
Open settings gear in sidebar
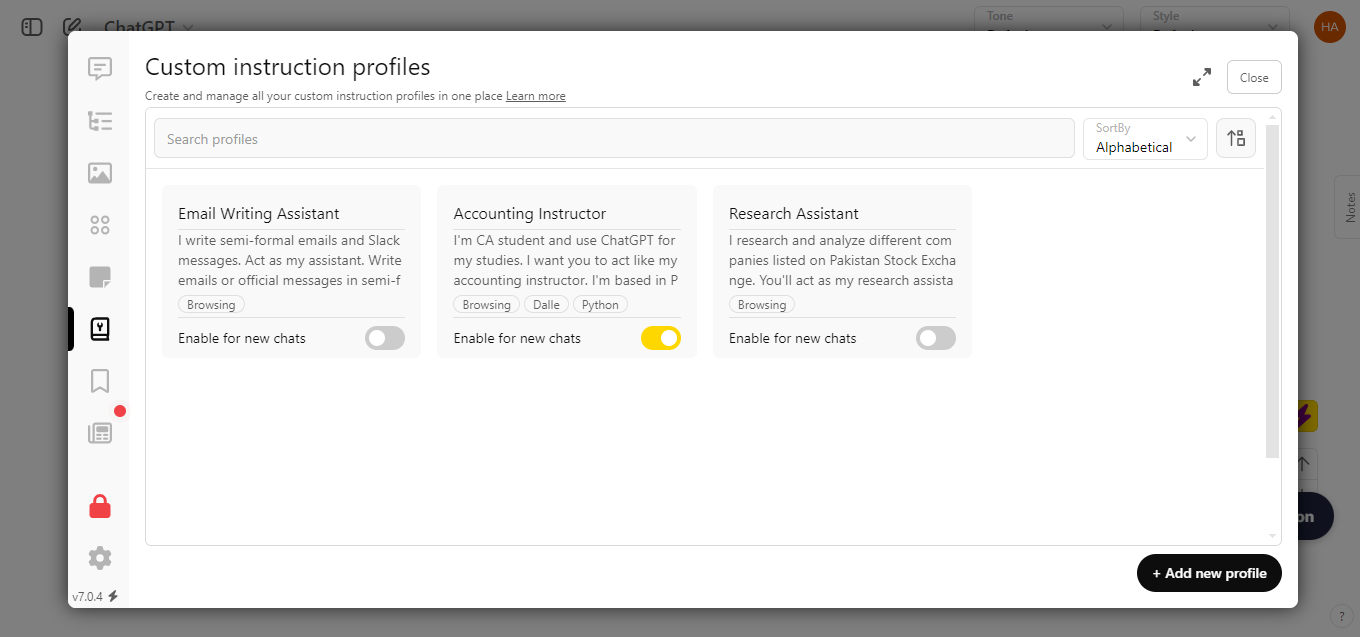(x=100, y=558)
